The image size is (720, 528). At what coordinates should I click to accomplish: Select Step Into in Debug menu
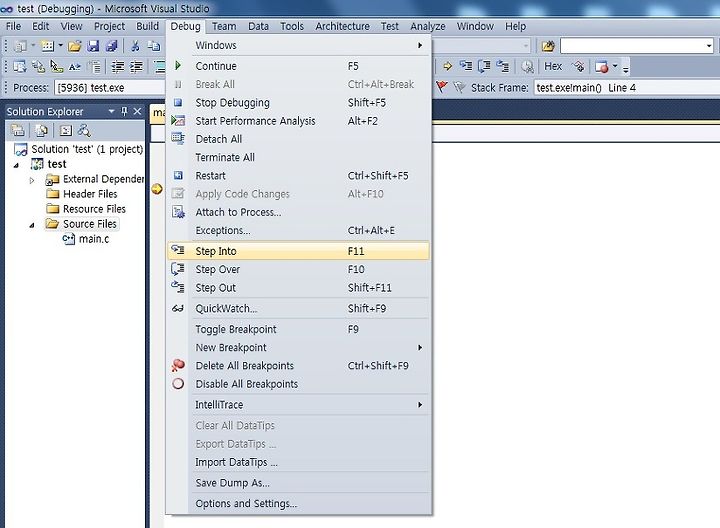pos(298,251)
